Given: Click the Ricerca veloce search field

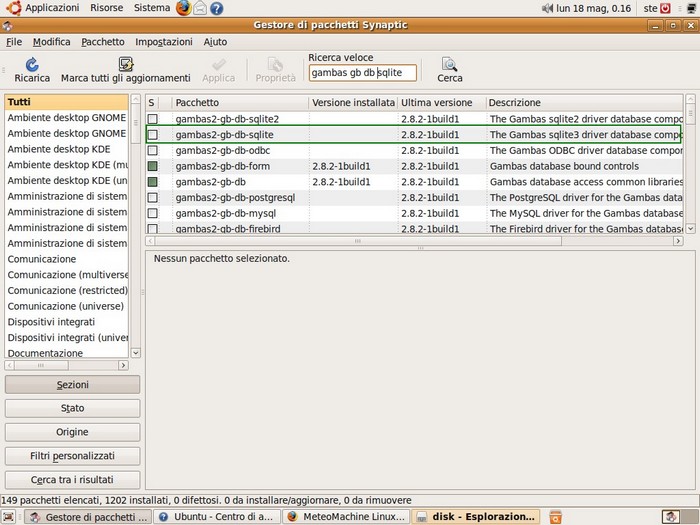Looking at the screenshot, I should (x=362, y=73).
